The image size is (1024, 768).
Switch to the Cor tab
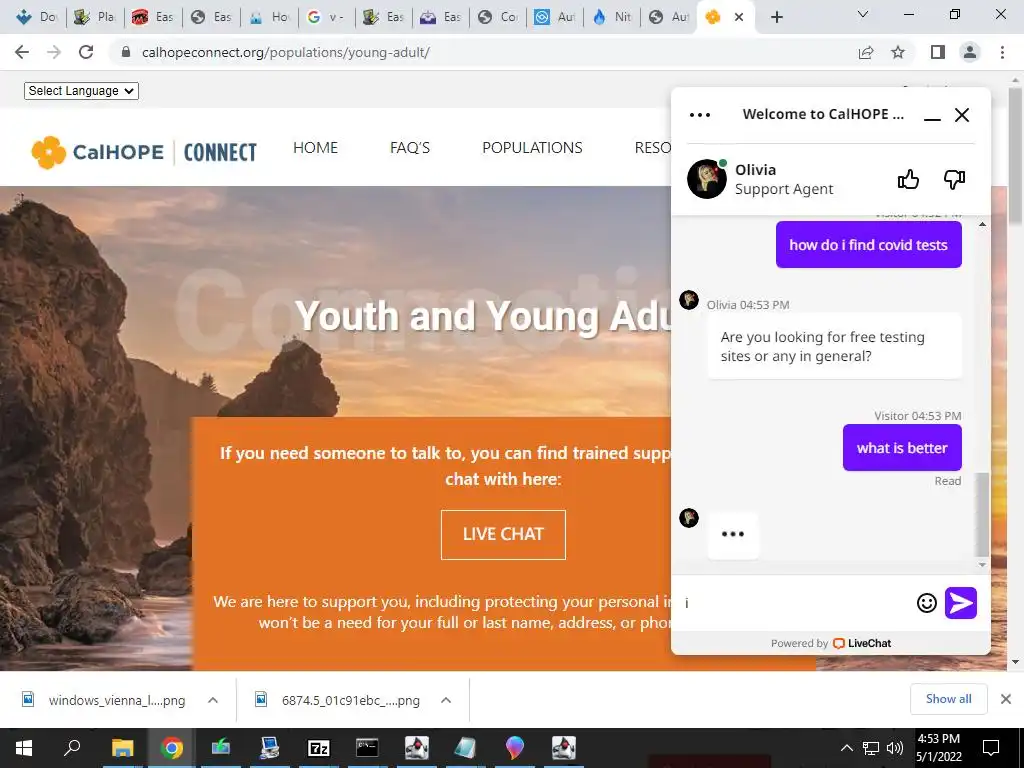[498, 17]
